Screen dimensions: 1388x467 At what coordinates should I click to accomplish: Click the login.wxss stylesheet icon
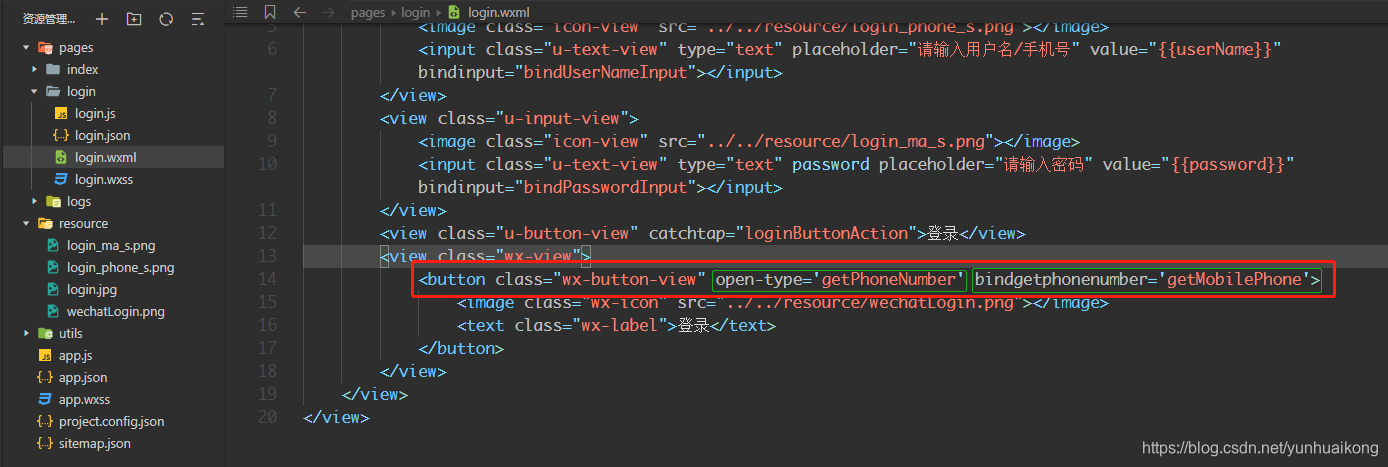[61, 179]
